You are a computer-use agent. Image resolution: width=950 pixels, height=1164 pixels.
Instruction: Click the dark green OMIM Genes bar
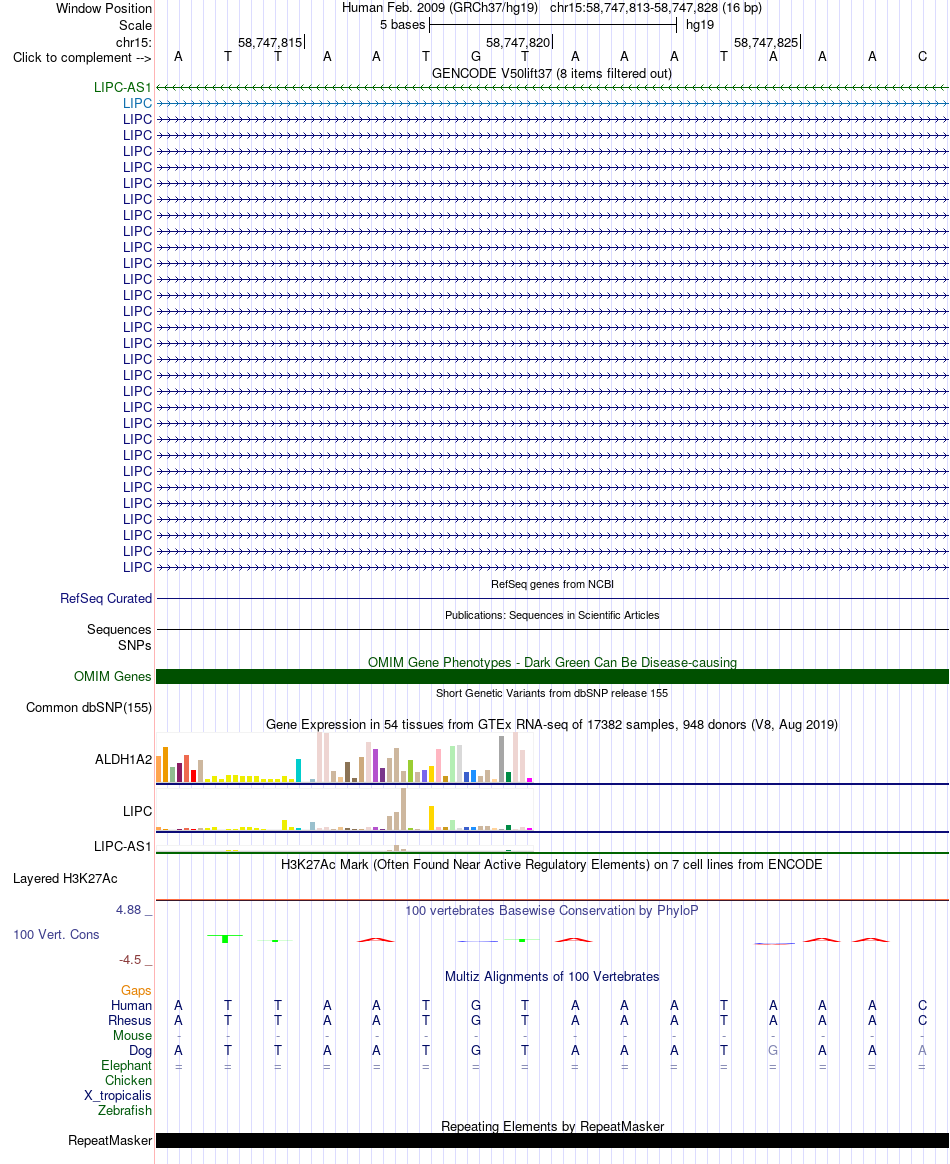(x=552, y=676)
